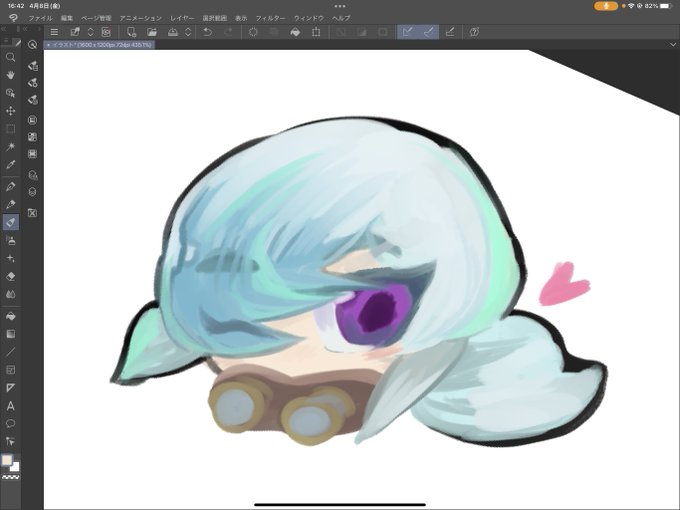This screenshot has height=510, width=680.
Task: Open the hamburger menu in command bar
Action: click(x=54, y=32)
